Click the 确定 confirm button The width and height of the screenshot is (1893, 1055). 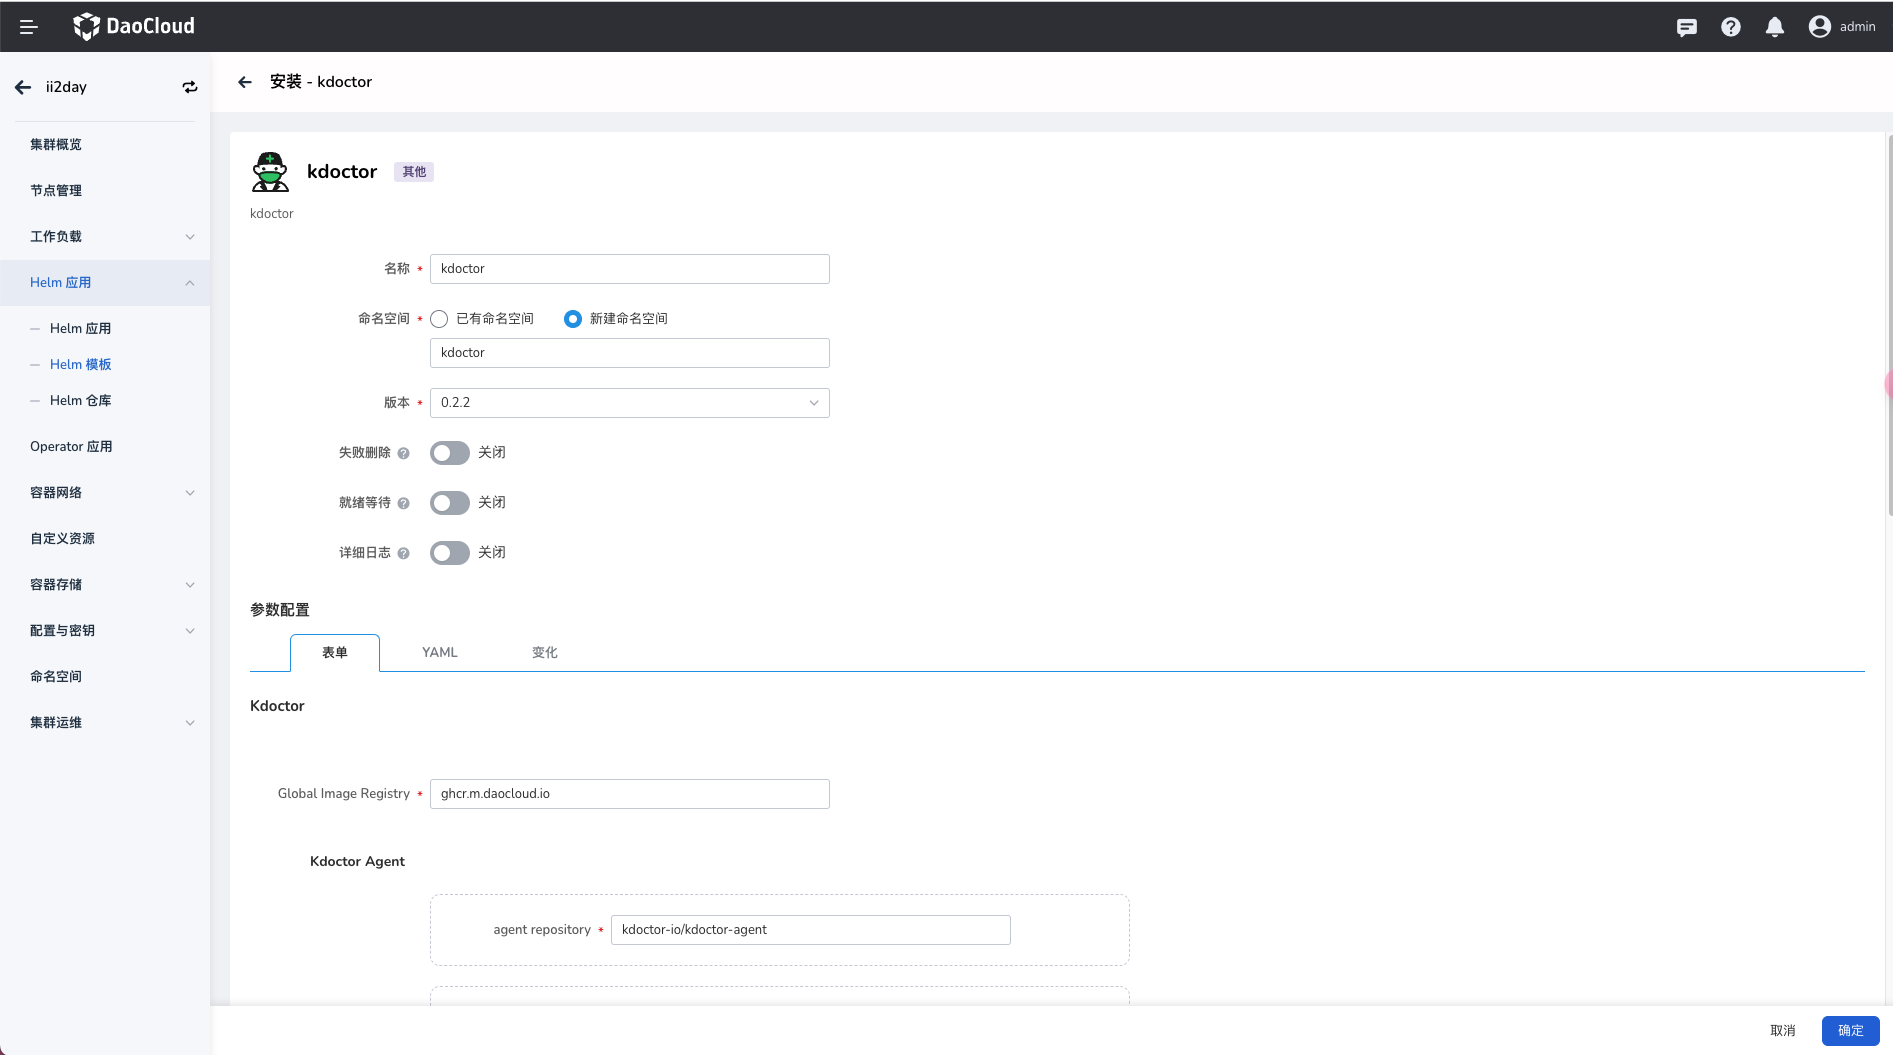1850,1031
